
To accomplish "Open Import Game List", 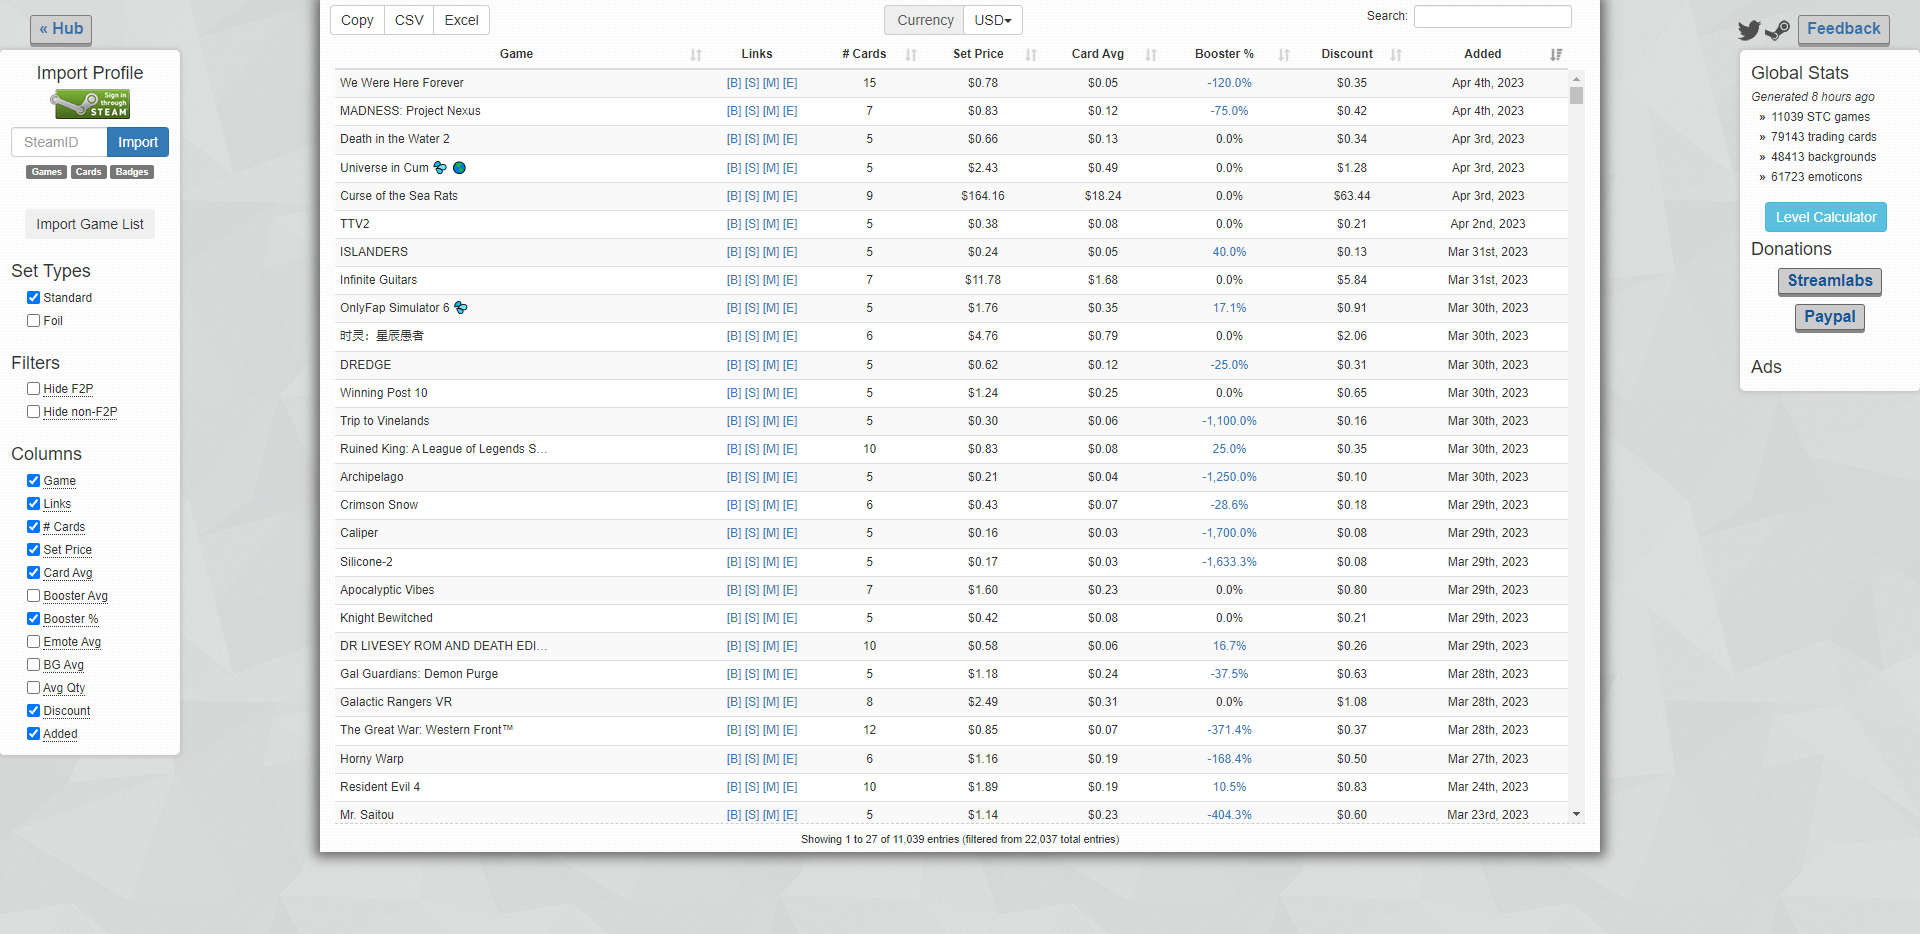I will pyautogui.click(x=90, y=224).
